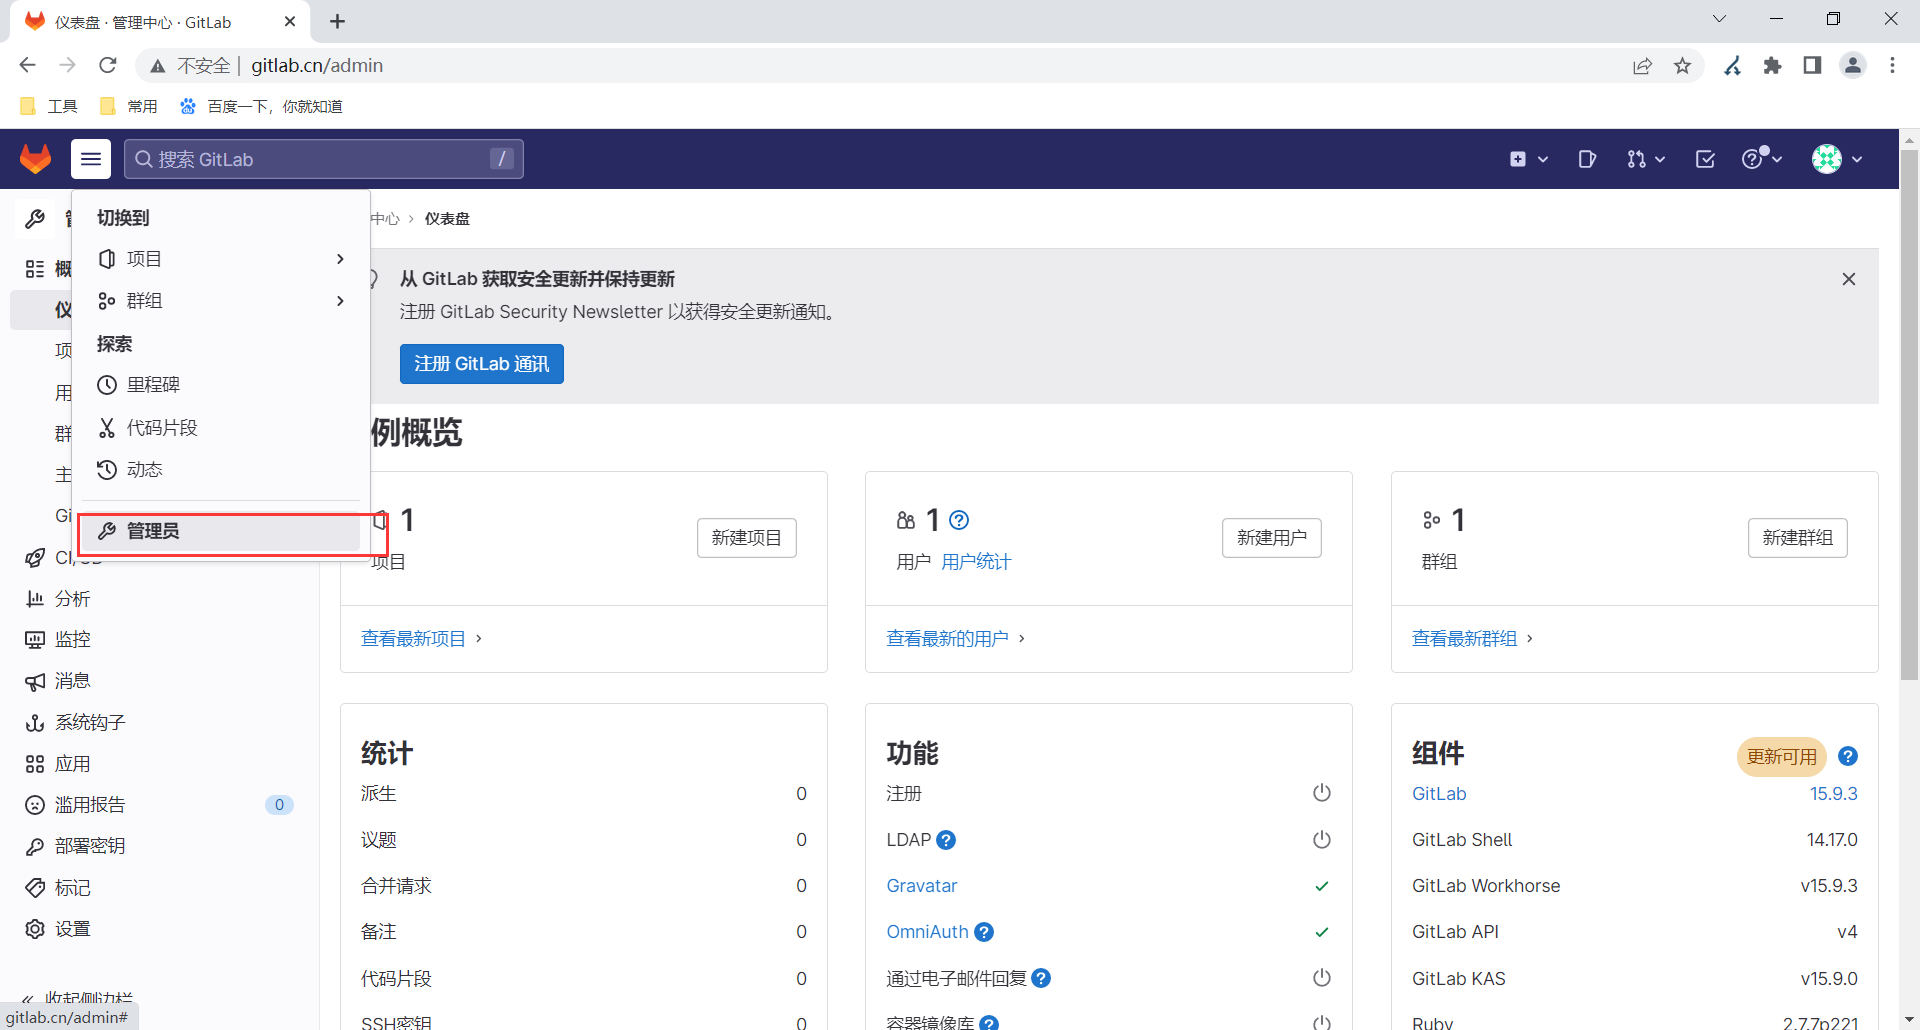Open a new browser tab
1920x1030 pixels.
[x=338, y=22]
